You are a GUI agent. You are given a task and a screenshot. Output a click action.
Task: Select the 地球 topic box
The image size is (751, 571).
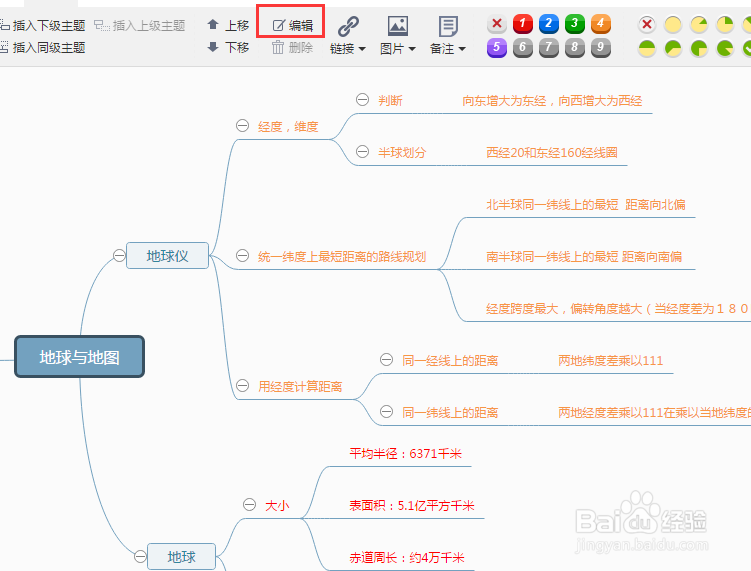coord(182,557)
